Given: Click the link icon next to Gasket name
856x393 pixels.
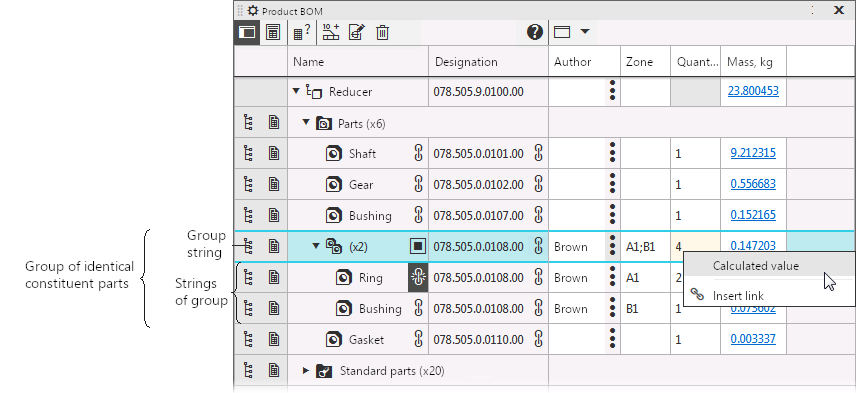Looking at the screenshot, I should 418,340.
